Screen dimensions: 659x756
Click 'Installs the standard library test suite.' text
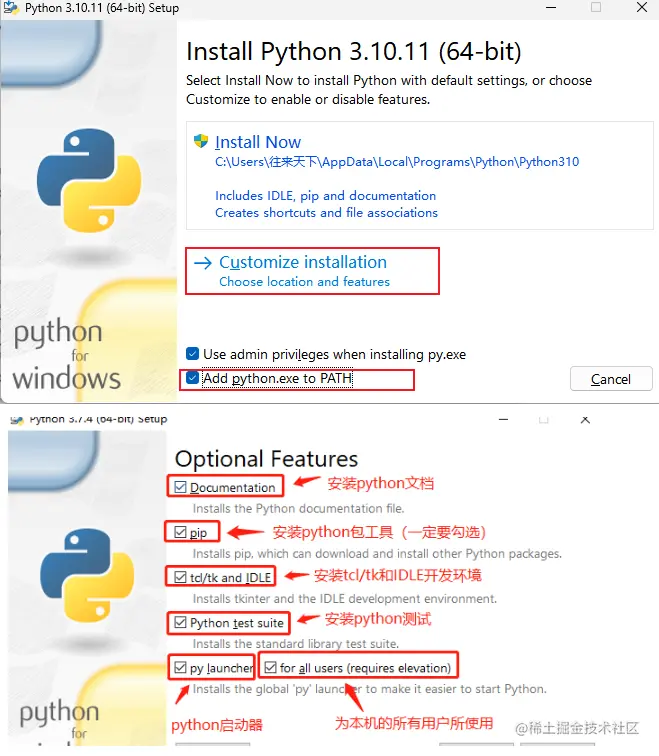point(296,644)
